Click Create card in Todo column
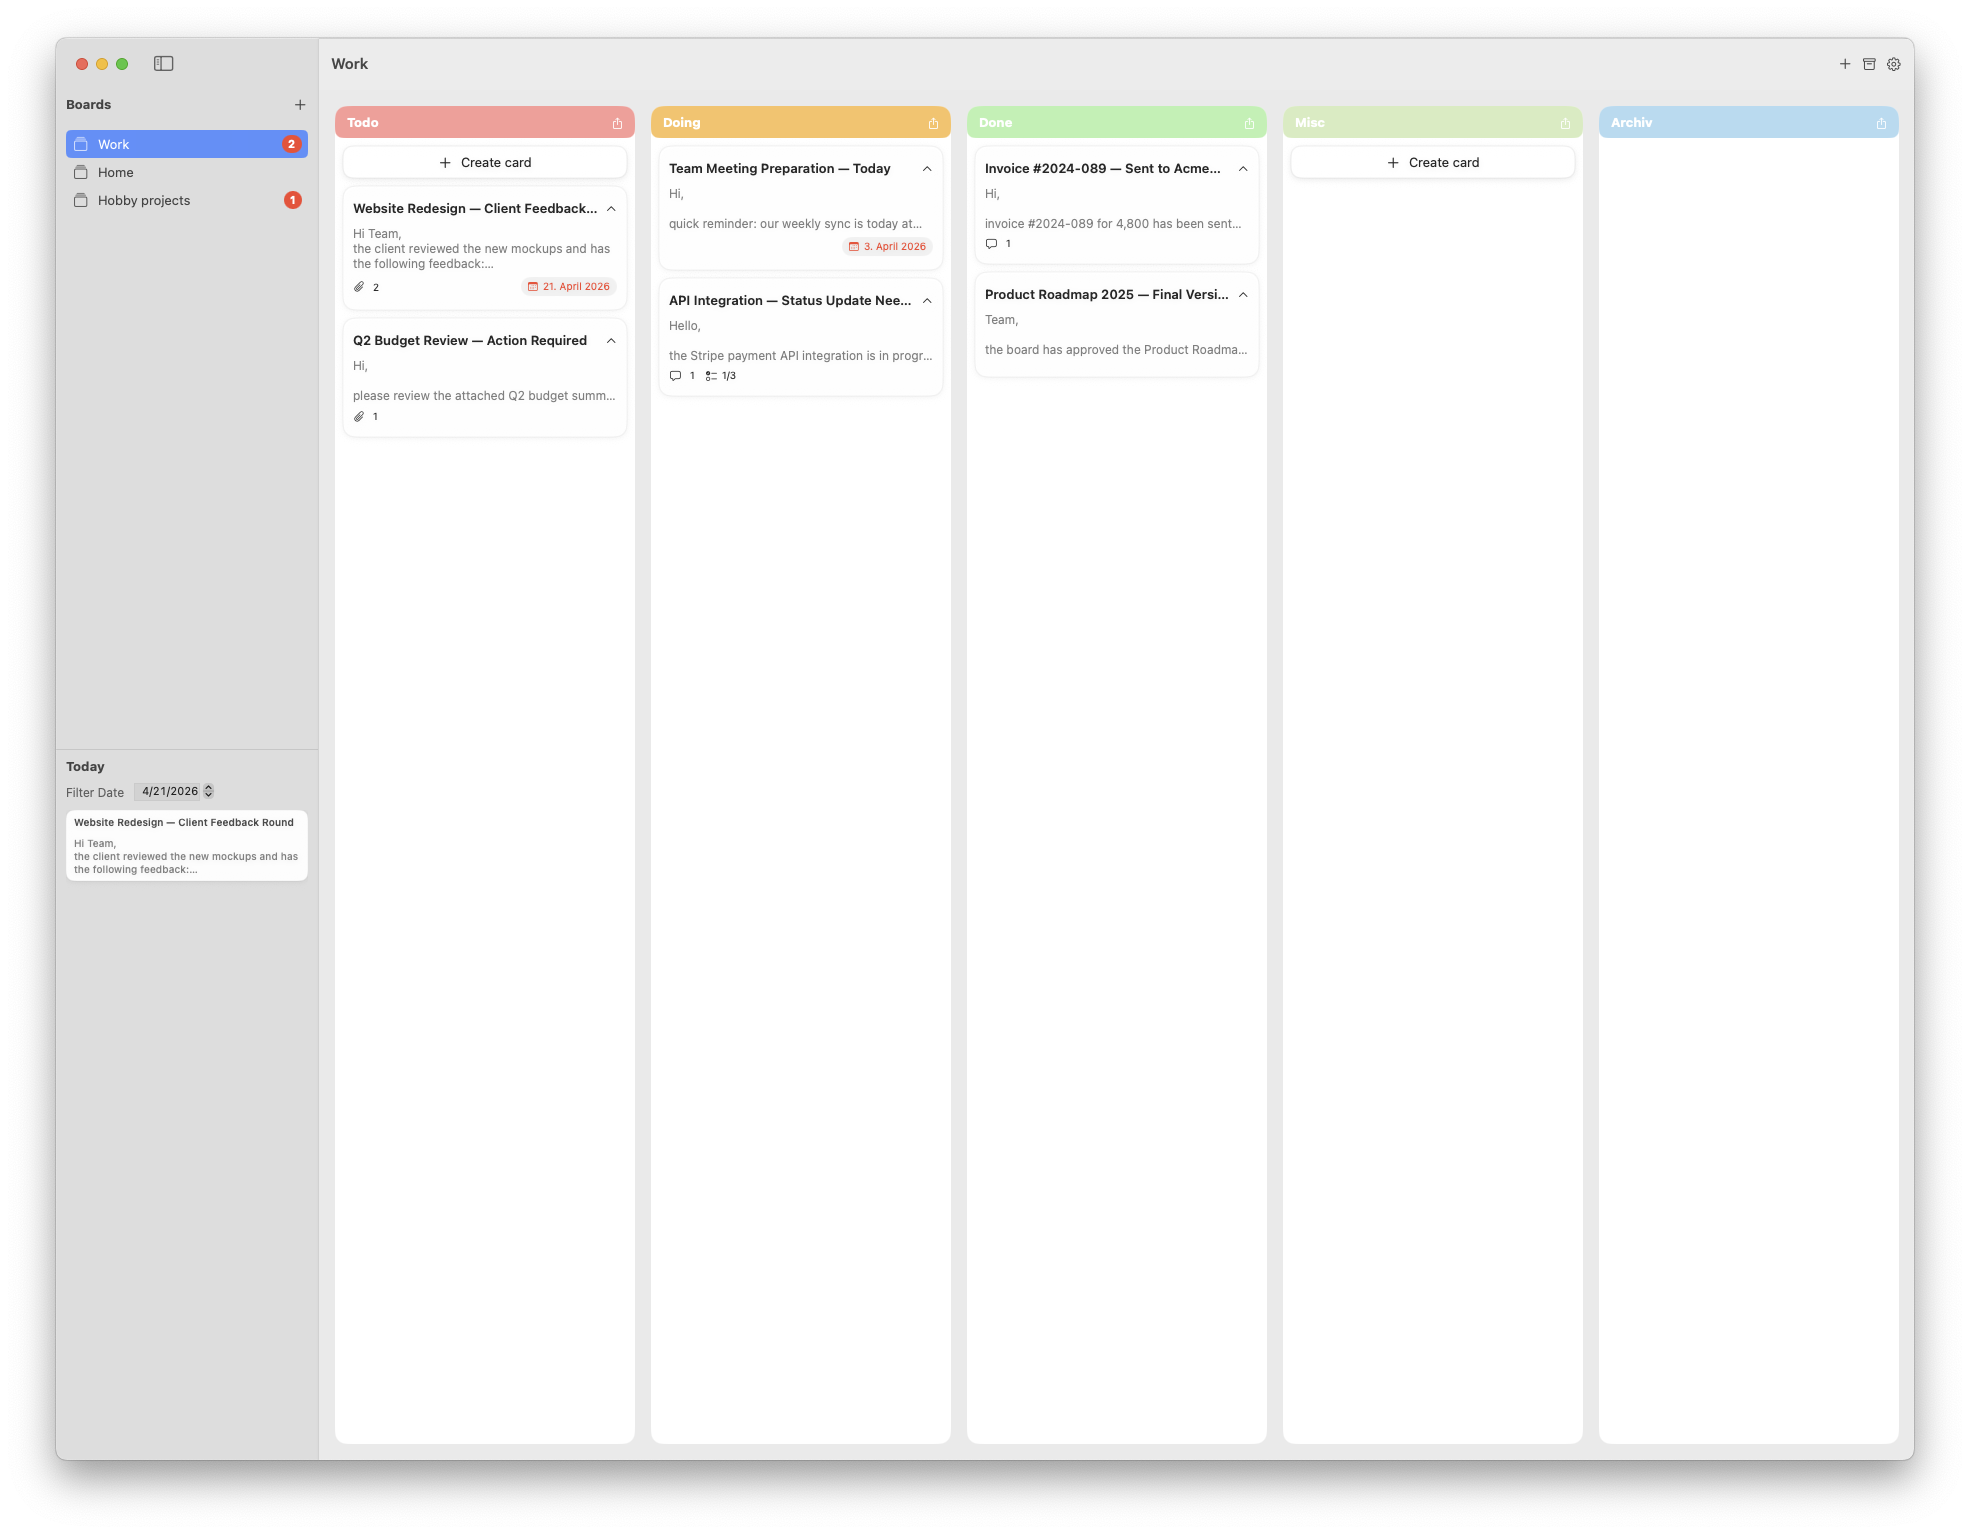 point(485,162)
